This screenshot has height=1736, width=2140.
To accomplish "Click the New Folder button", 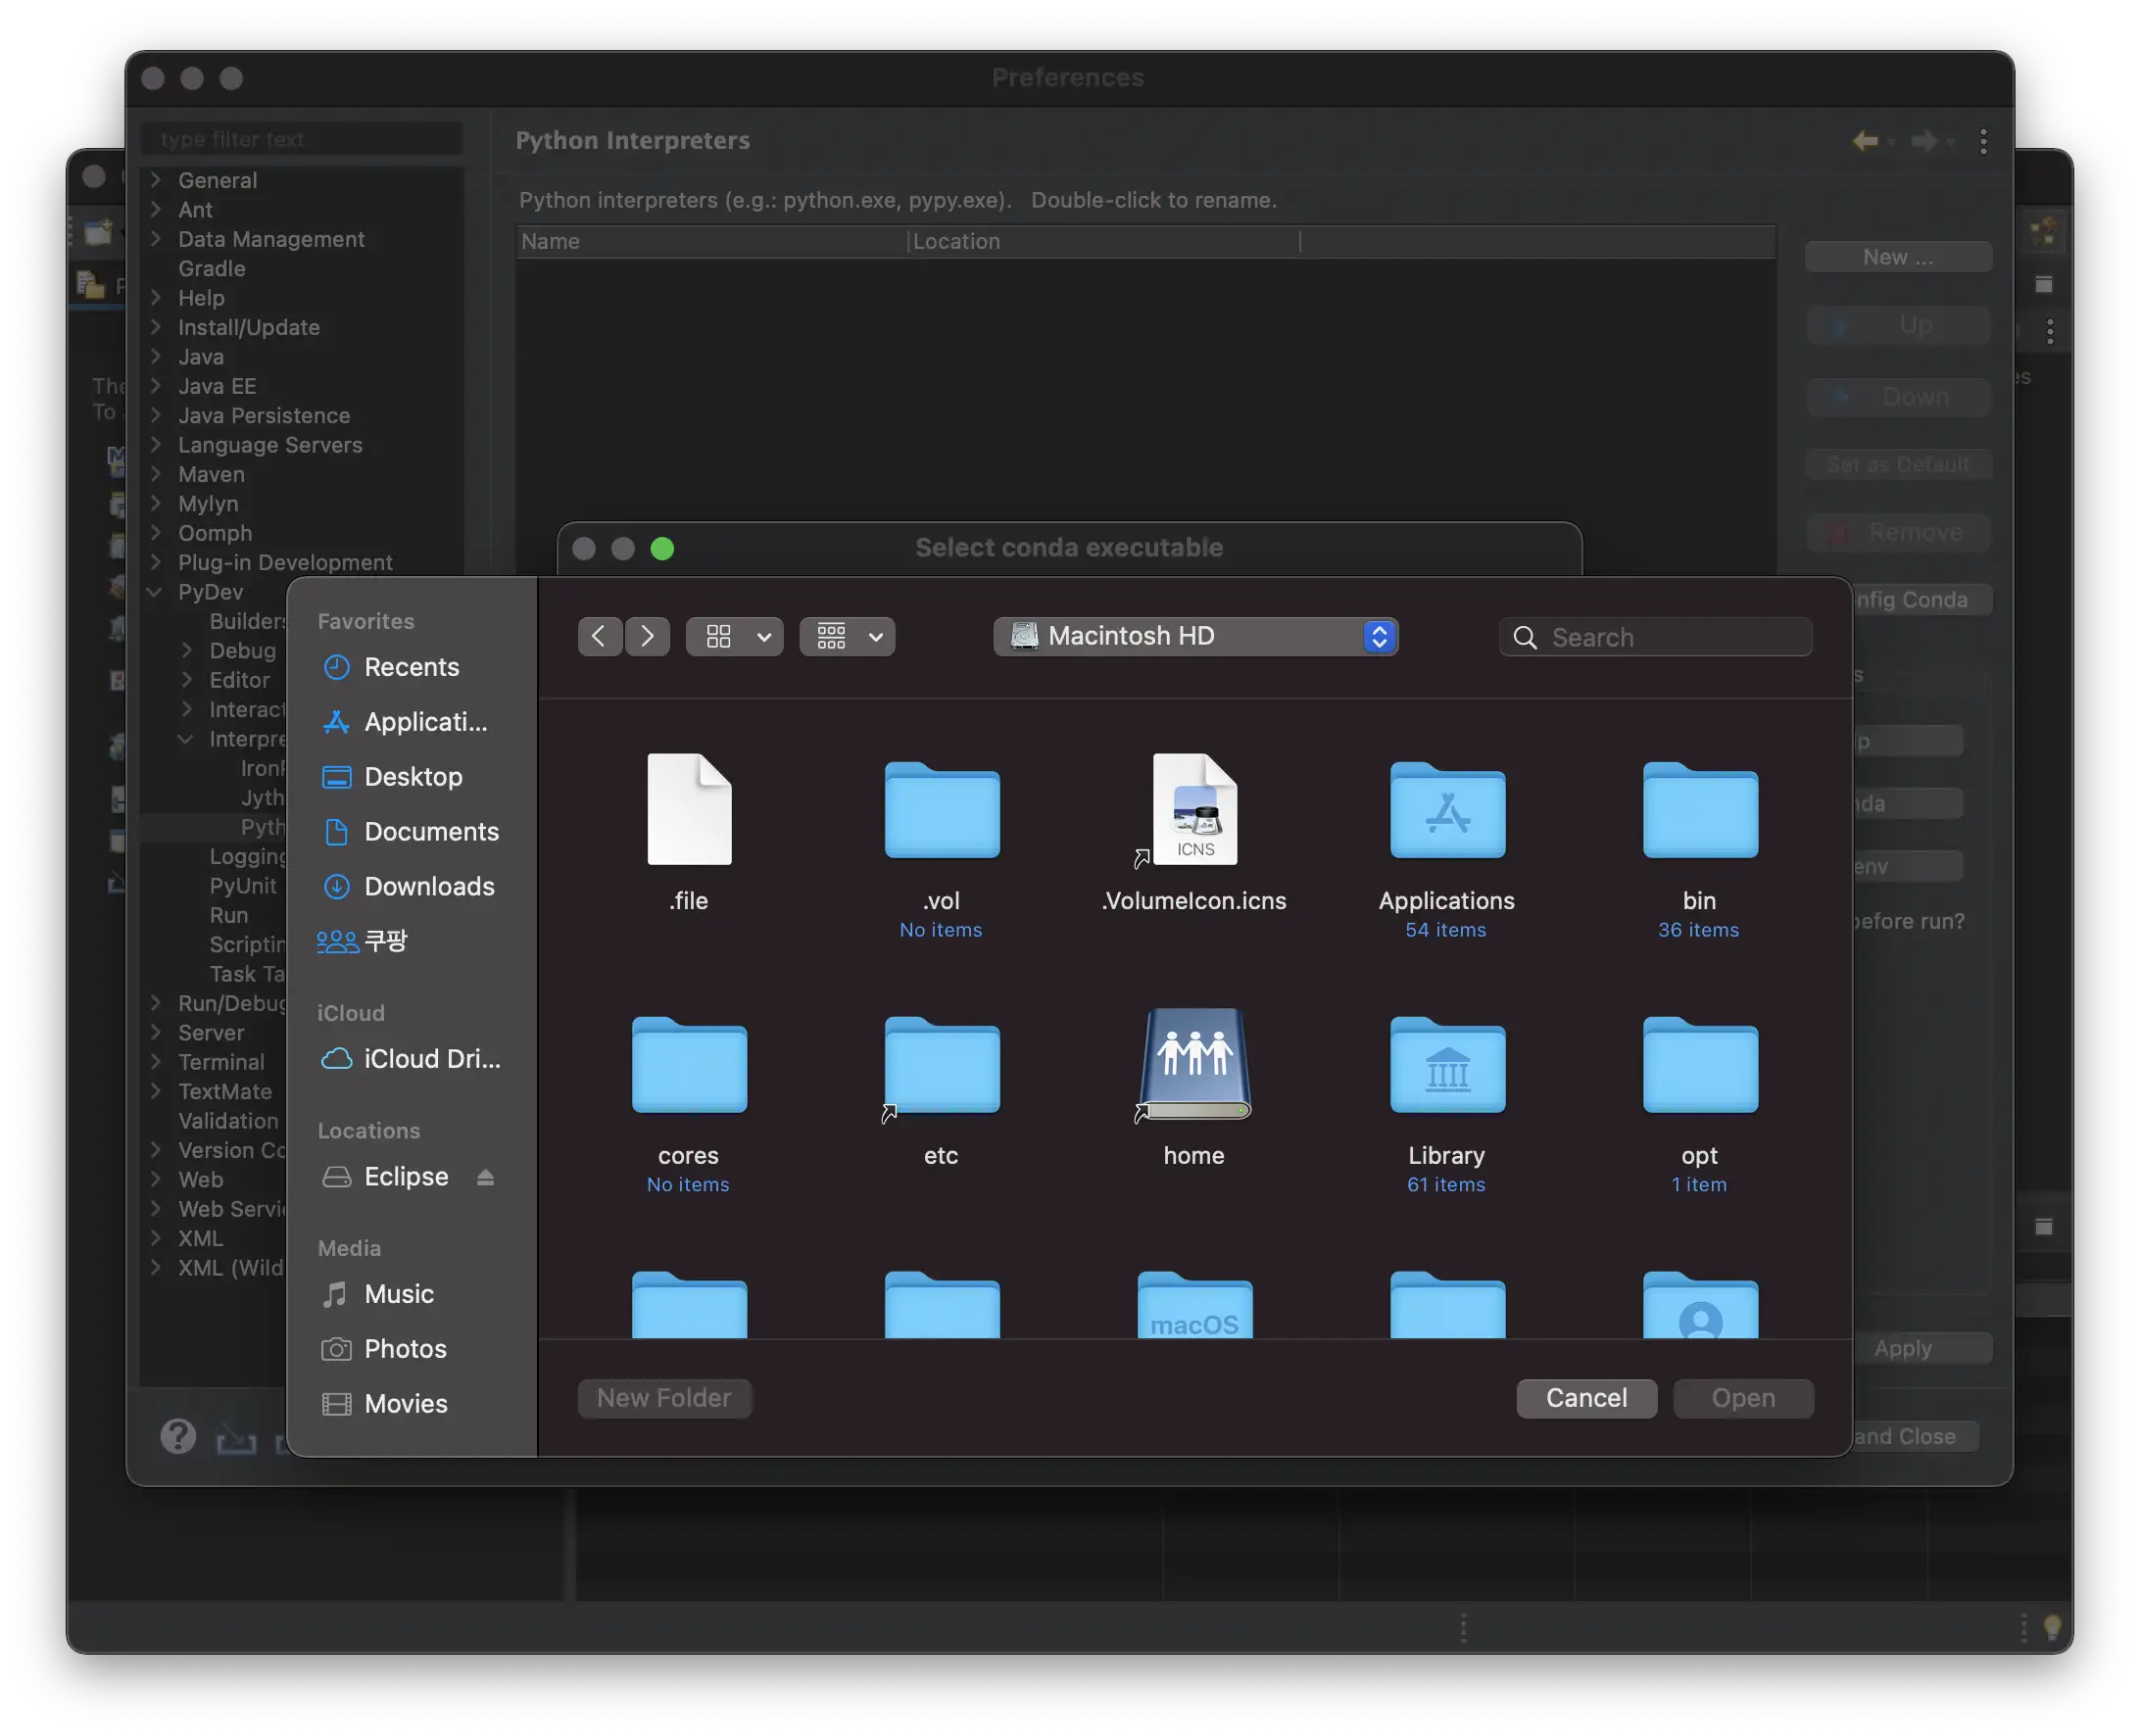I will click(x=664, y=1398).
